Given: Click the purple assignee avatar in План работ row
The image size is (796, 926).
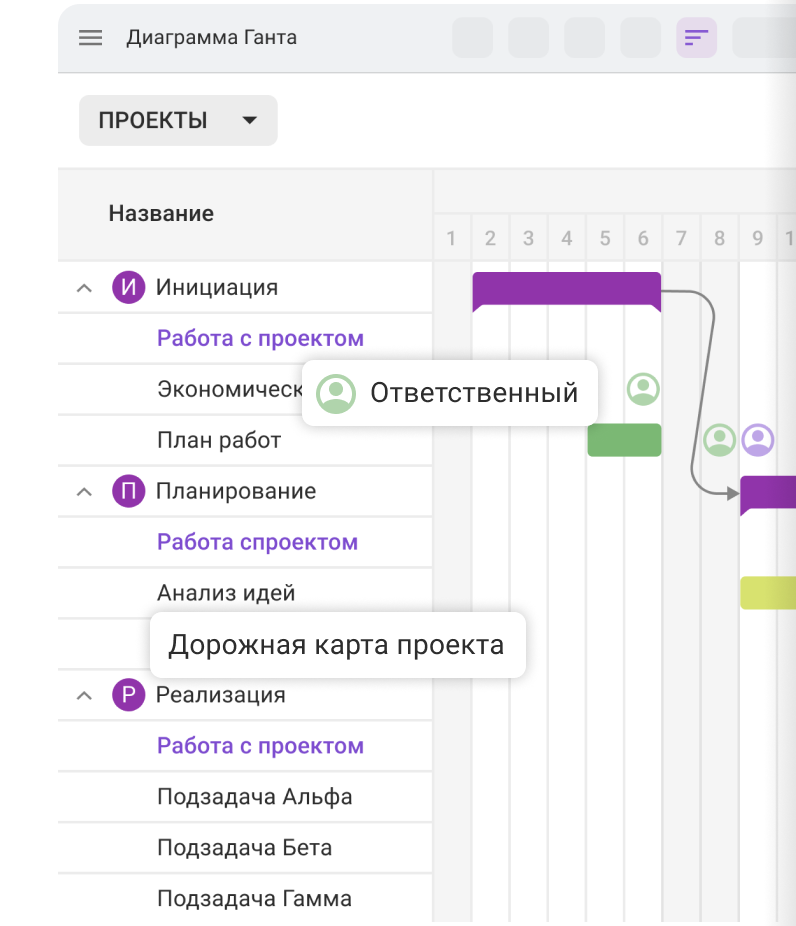Looking at the screenshot, I should coord(758,440).
